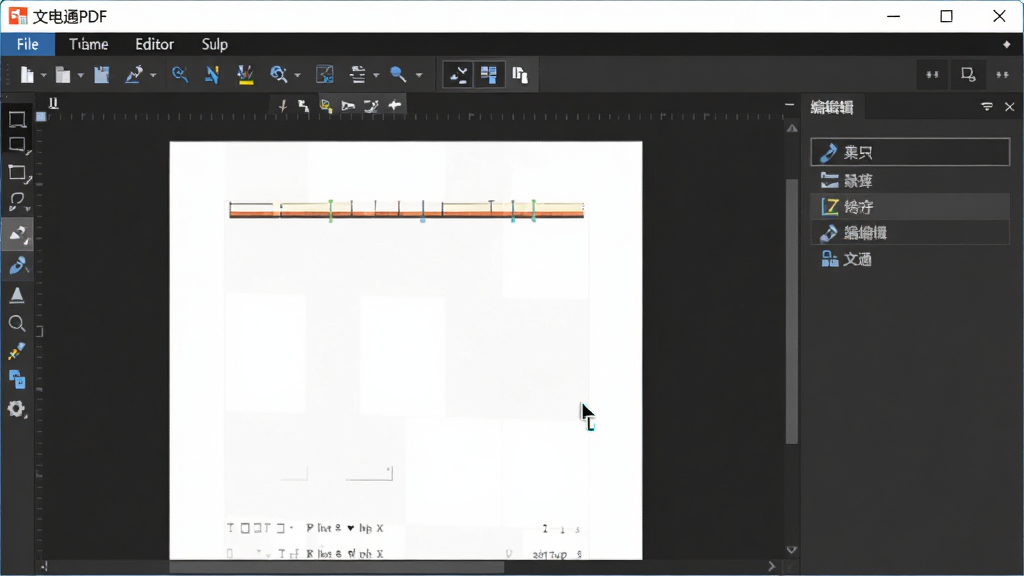Screen dimensions: 1024x576
Task: Open the Sulp menu
Action: 214,44
